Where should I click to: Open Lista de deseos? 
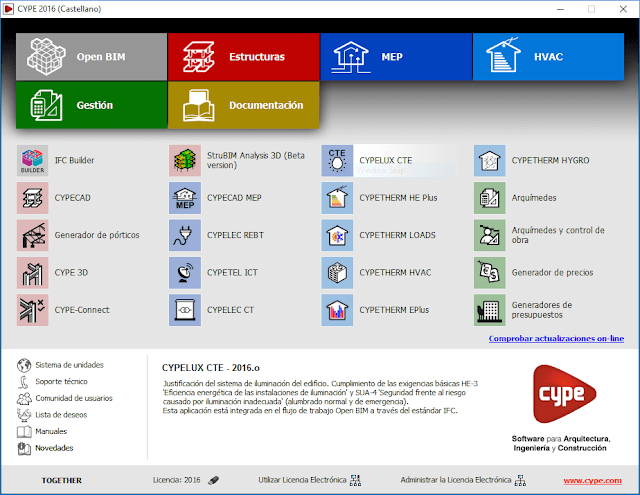[52, 415]
